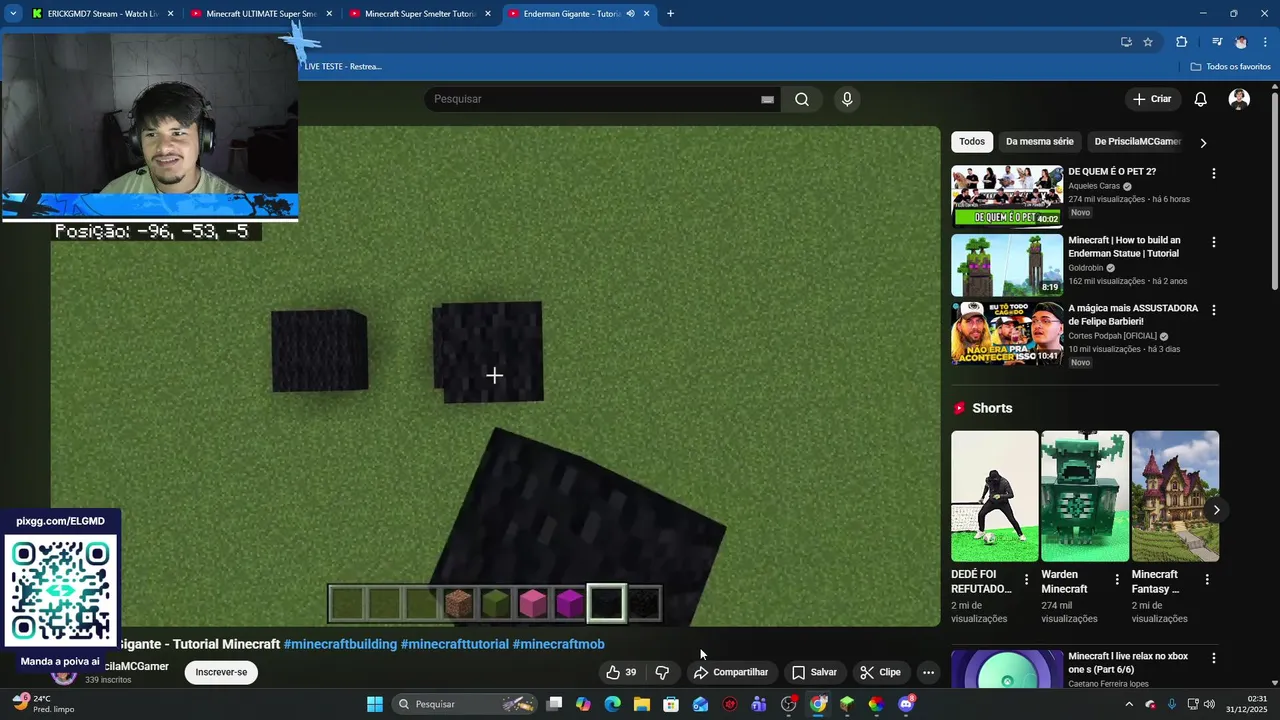Click the install app icon in address bar
This screenshot has width=1280, height=720.
(1126, 42)
